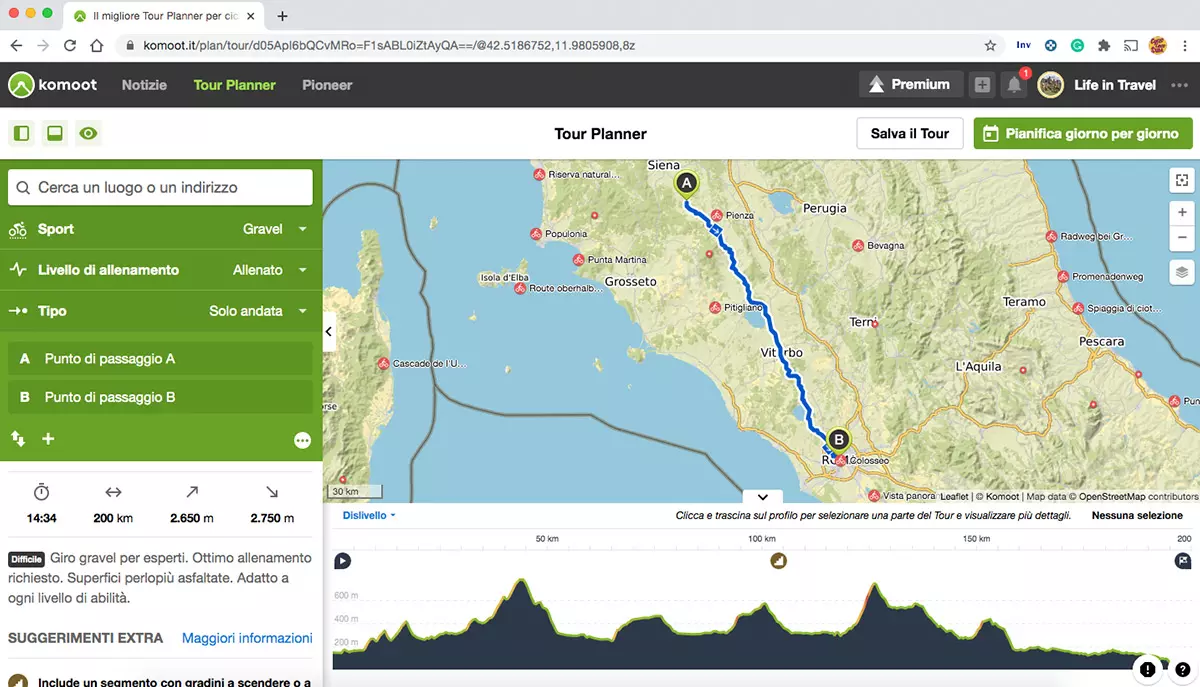Click the map layers icon
1200x687 pixels.
[1182, 272]
